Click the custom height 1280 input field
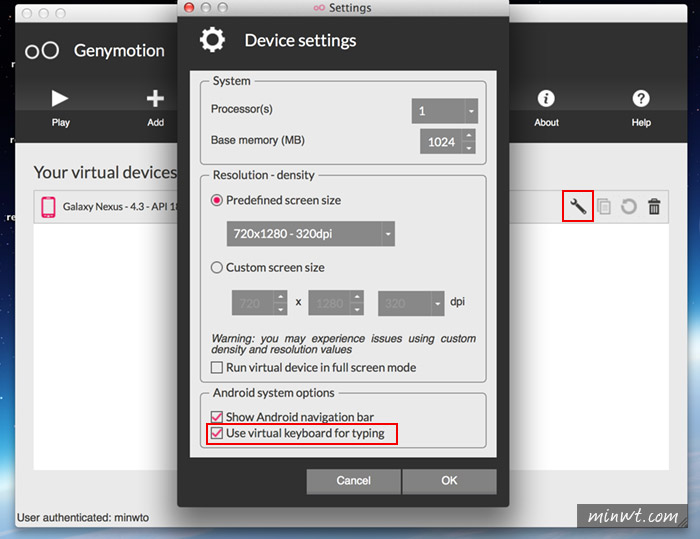 click(x=330, y=303)
